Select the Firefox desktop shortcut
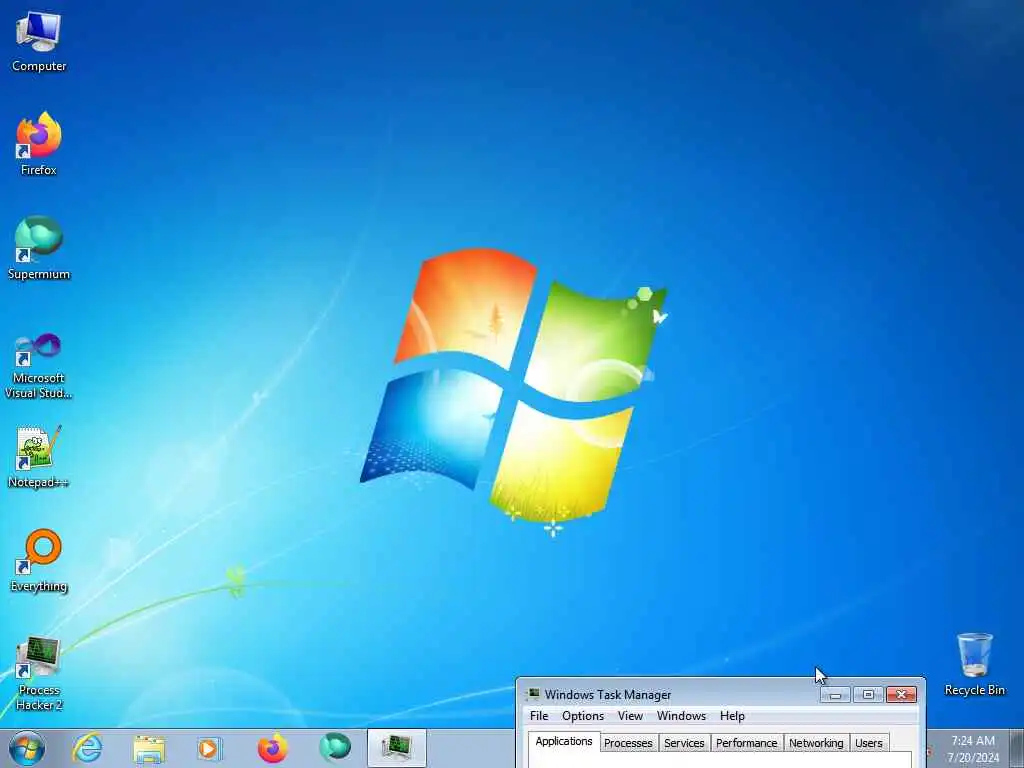1024x768 pixels. (x=39, y=144)
